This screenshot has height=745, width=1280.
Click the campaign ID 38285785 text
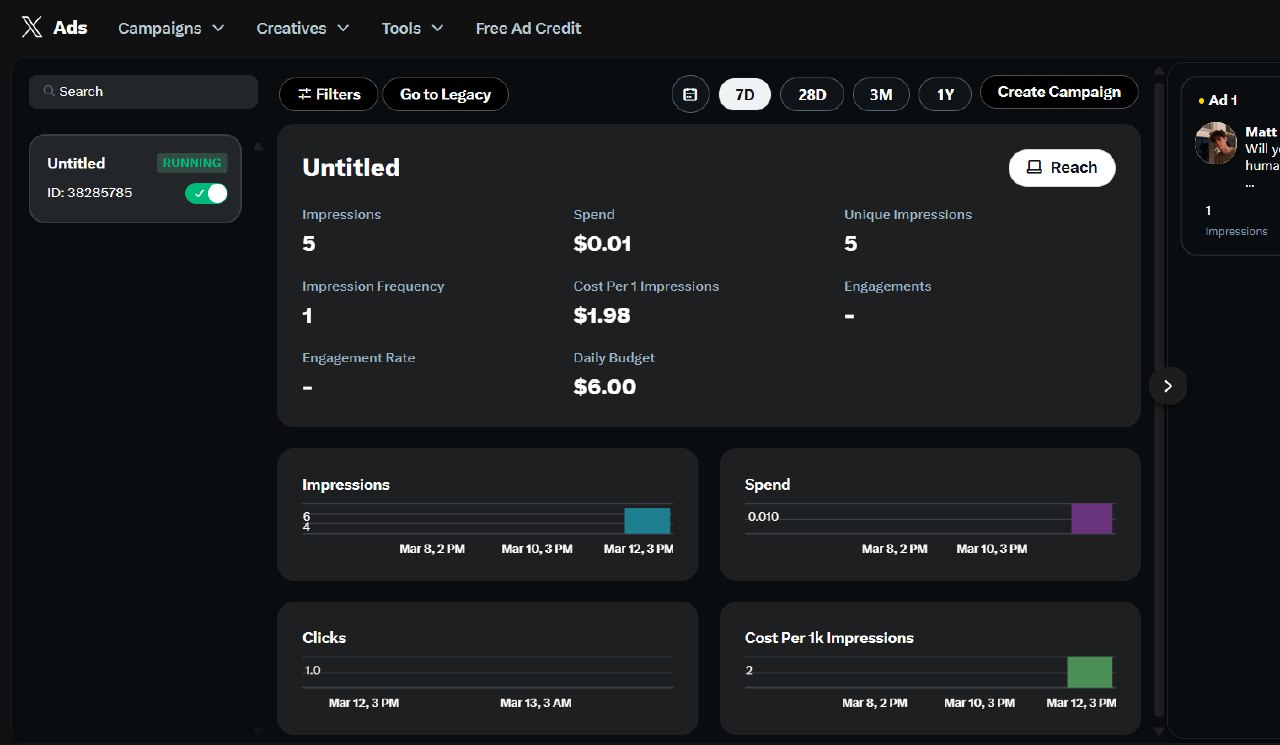coord(90,192)
